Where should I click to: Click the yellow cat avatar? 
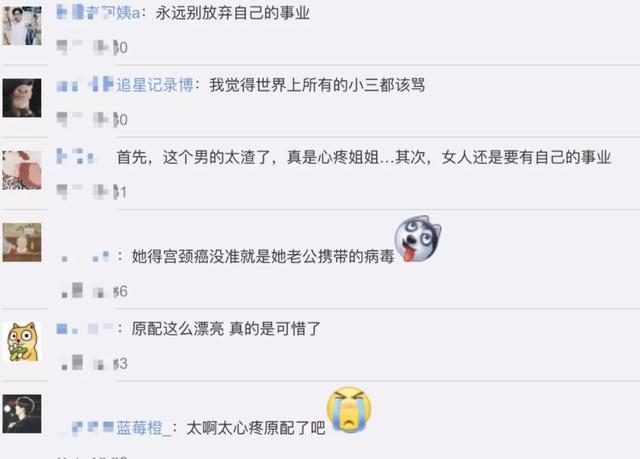pyautogui.click(x=23, y=342)
